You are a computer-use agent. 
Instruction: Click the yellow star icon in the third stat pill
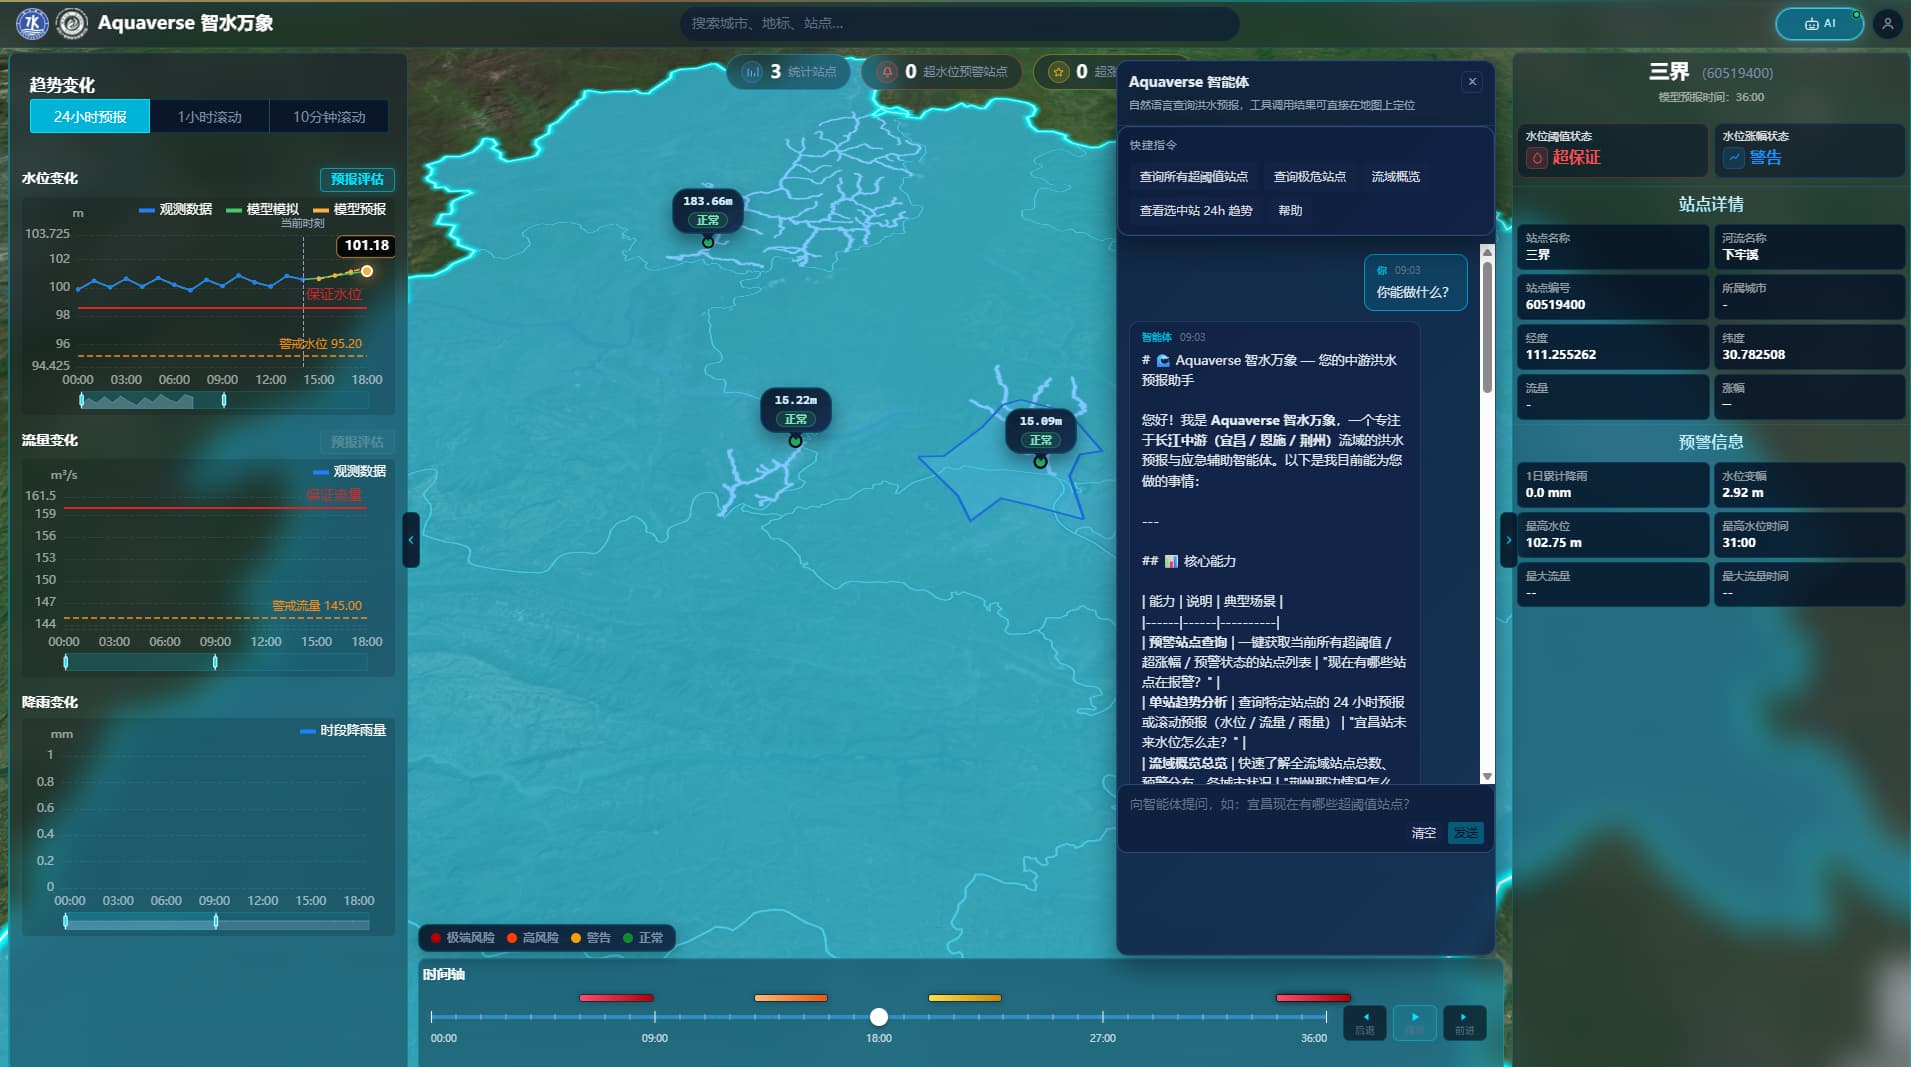pyautogui.click(x=1058, y=72)
